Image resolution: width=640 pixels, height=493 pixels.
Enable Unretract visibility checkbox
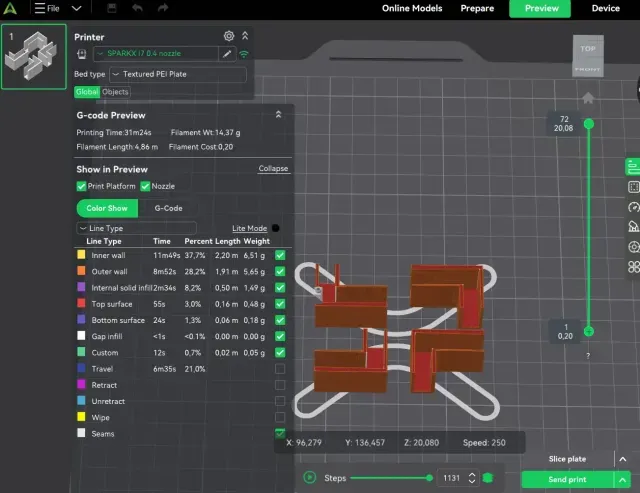pos(280,401)
